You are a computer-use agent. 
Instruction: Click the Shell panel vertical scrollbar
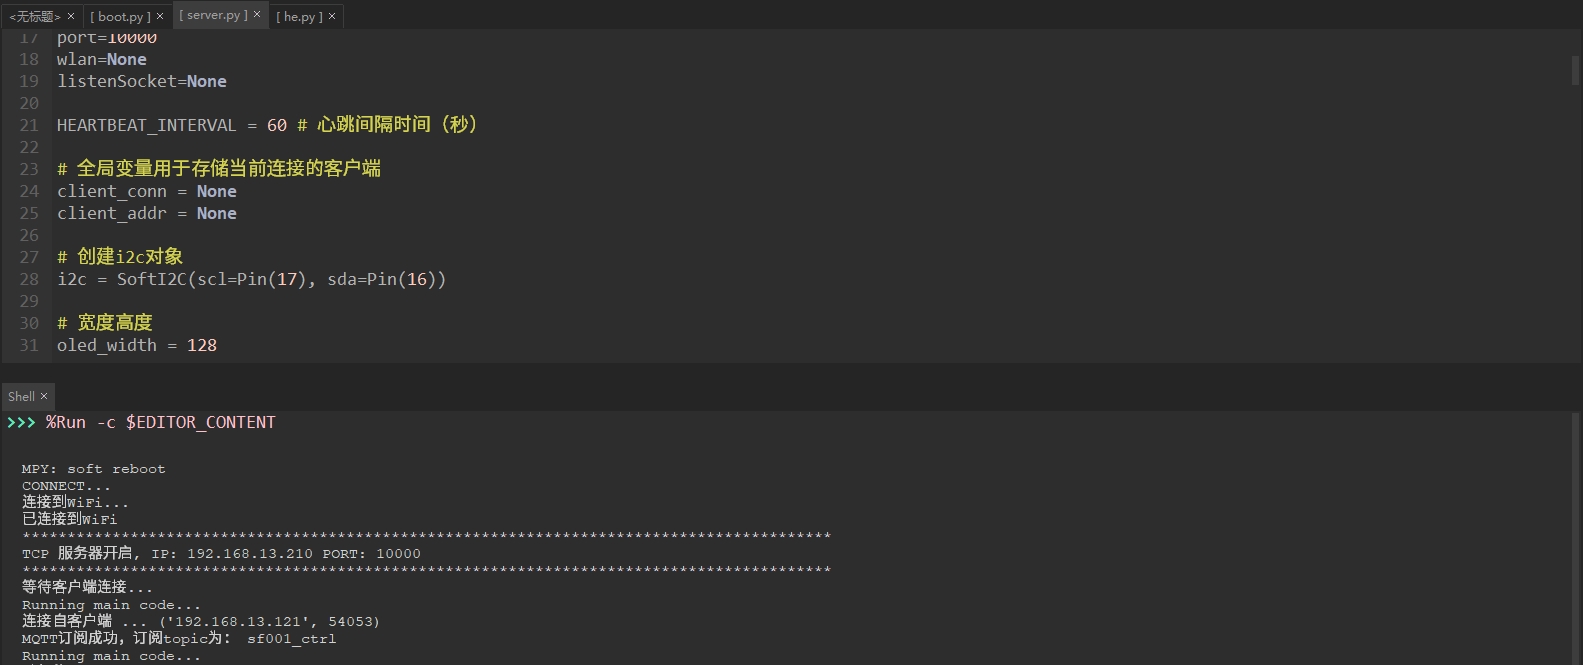[1576, 538]
